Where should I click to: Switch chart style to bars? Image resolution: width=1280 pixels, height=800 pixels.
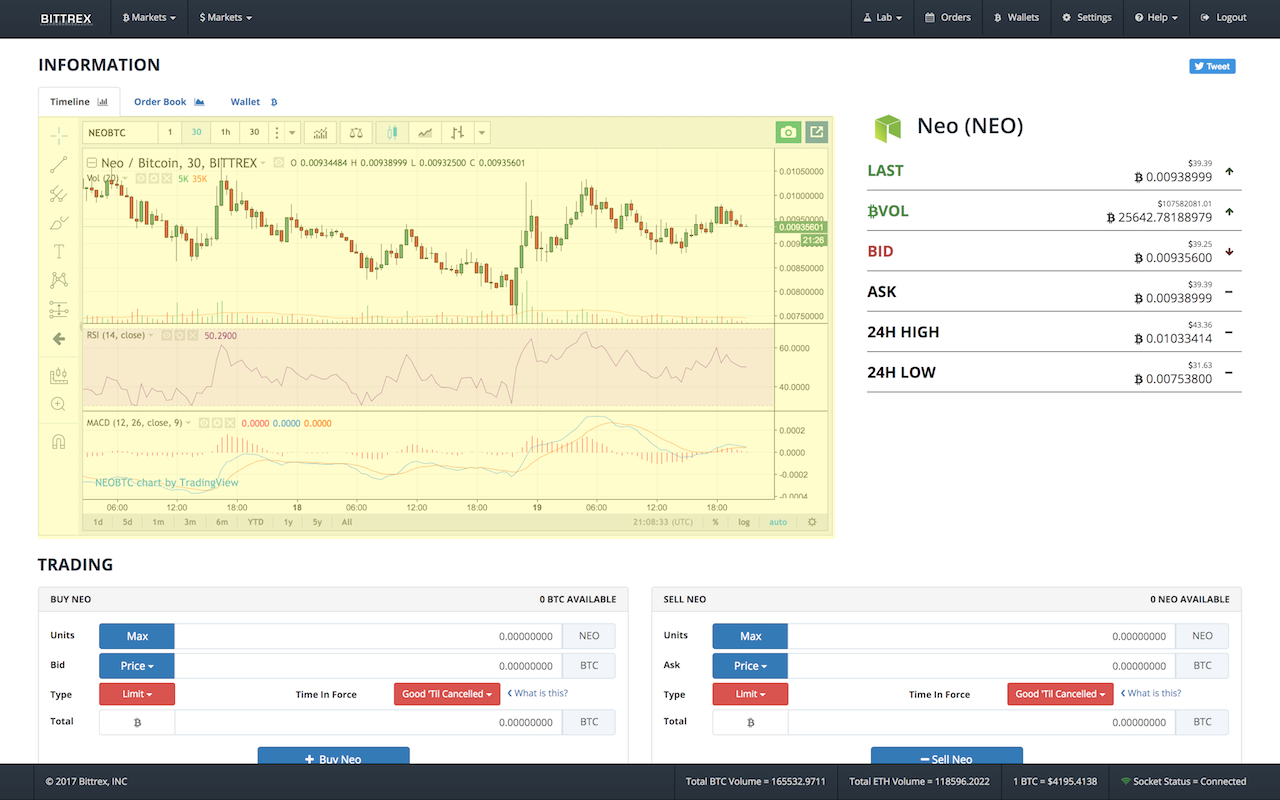[457, 132]
